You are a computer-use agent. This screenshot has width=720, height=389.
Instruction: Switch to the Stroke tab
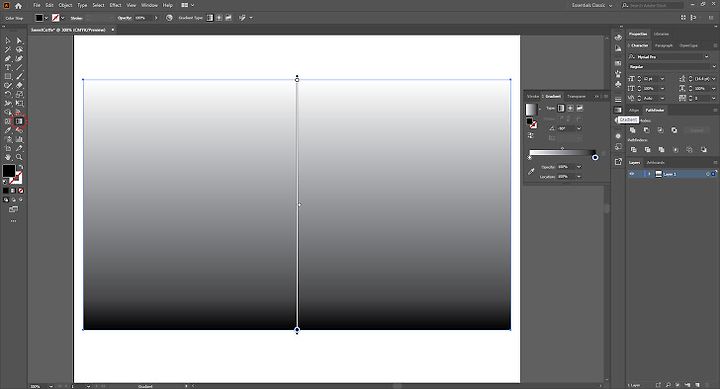point(533,96)
